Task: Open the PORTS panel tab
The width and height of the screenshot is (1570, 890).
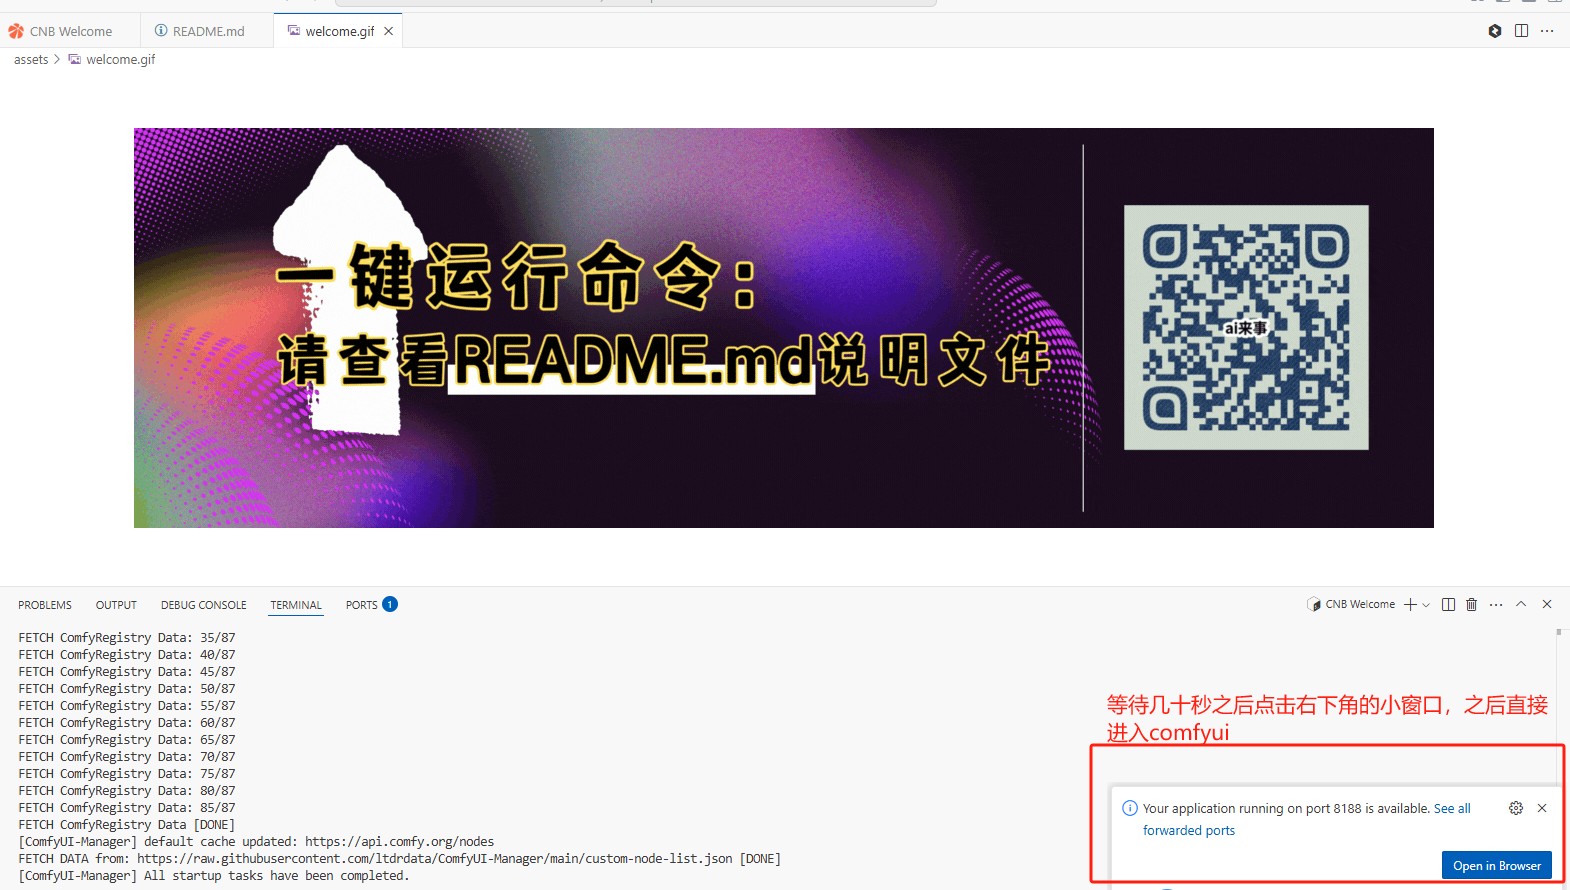Action: pyautogui.click(x=362, y=605)
